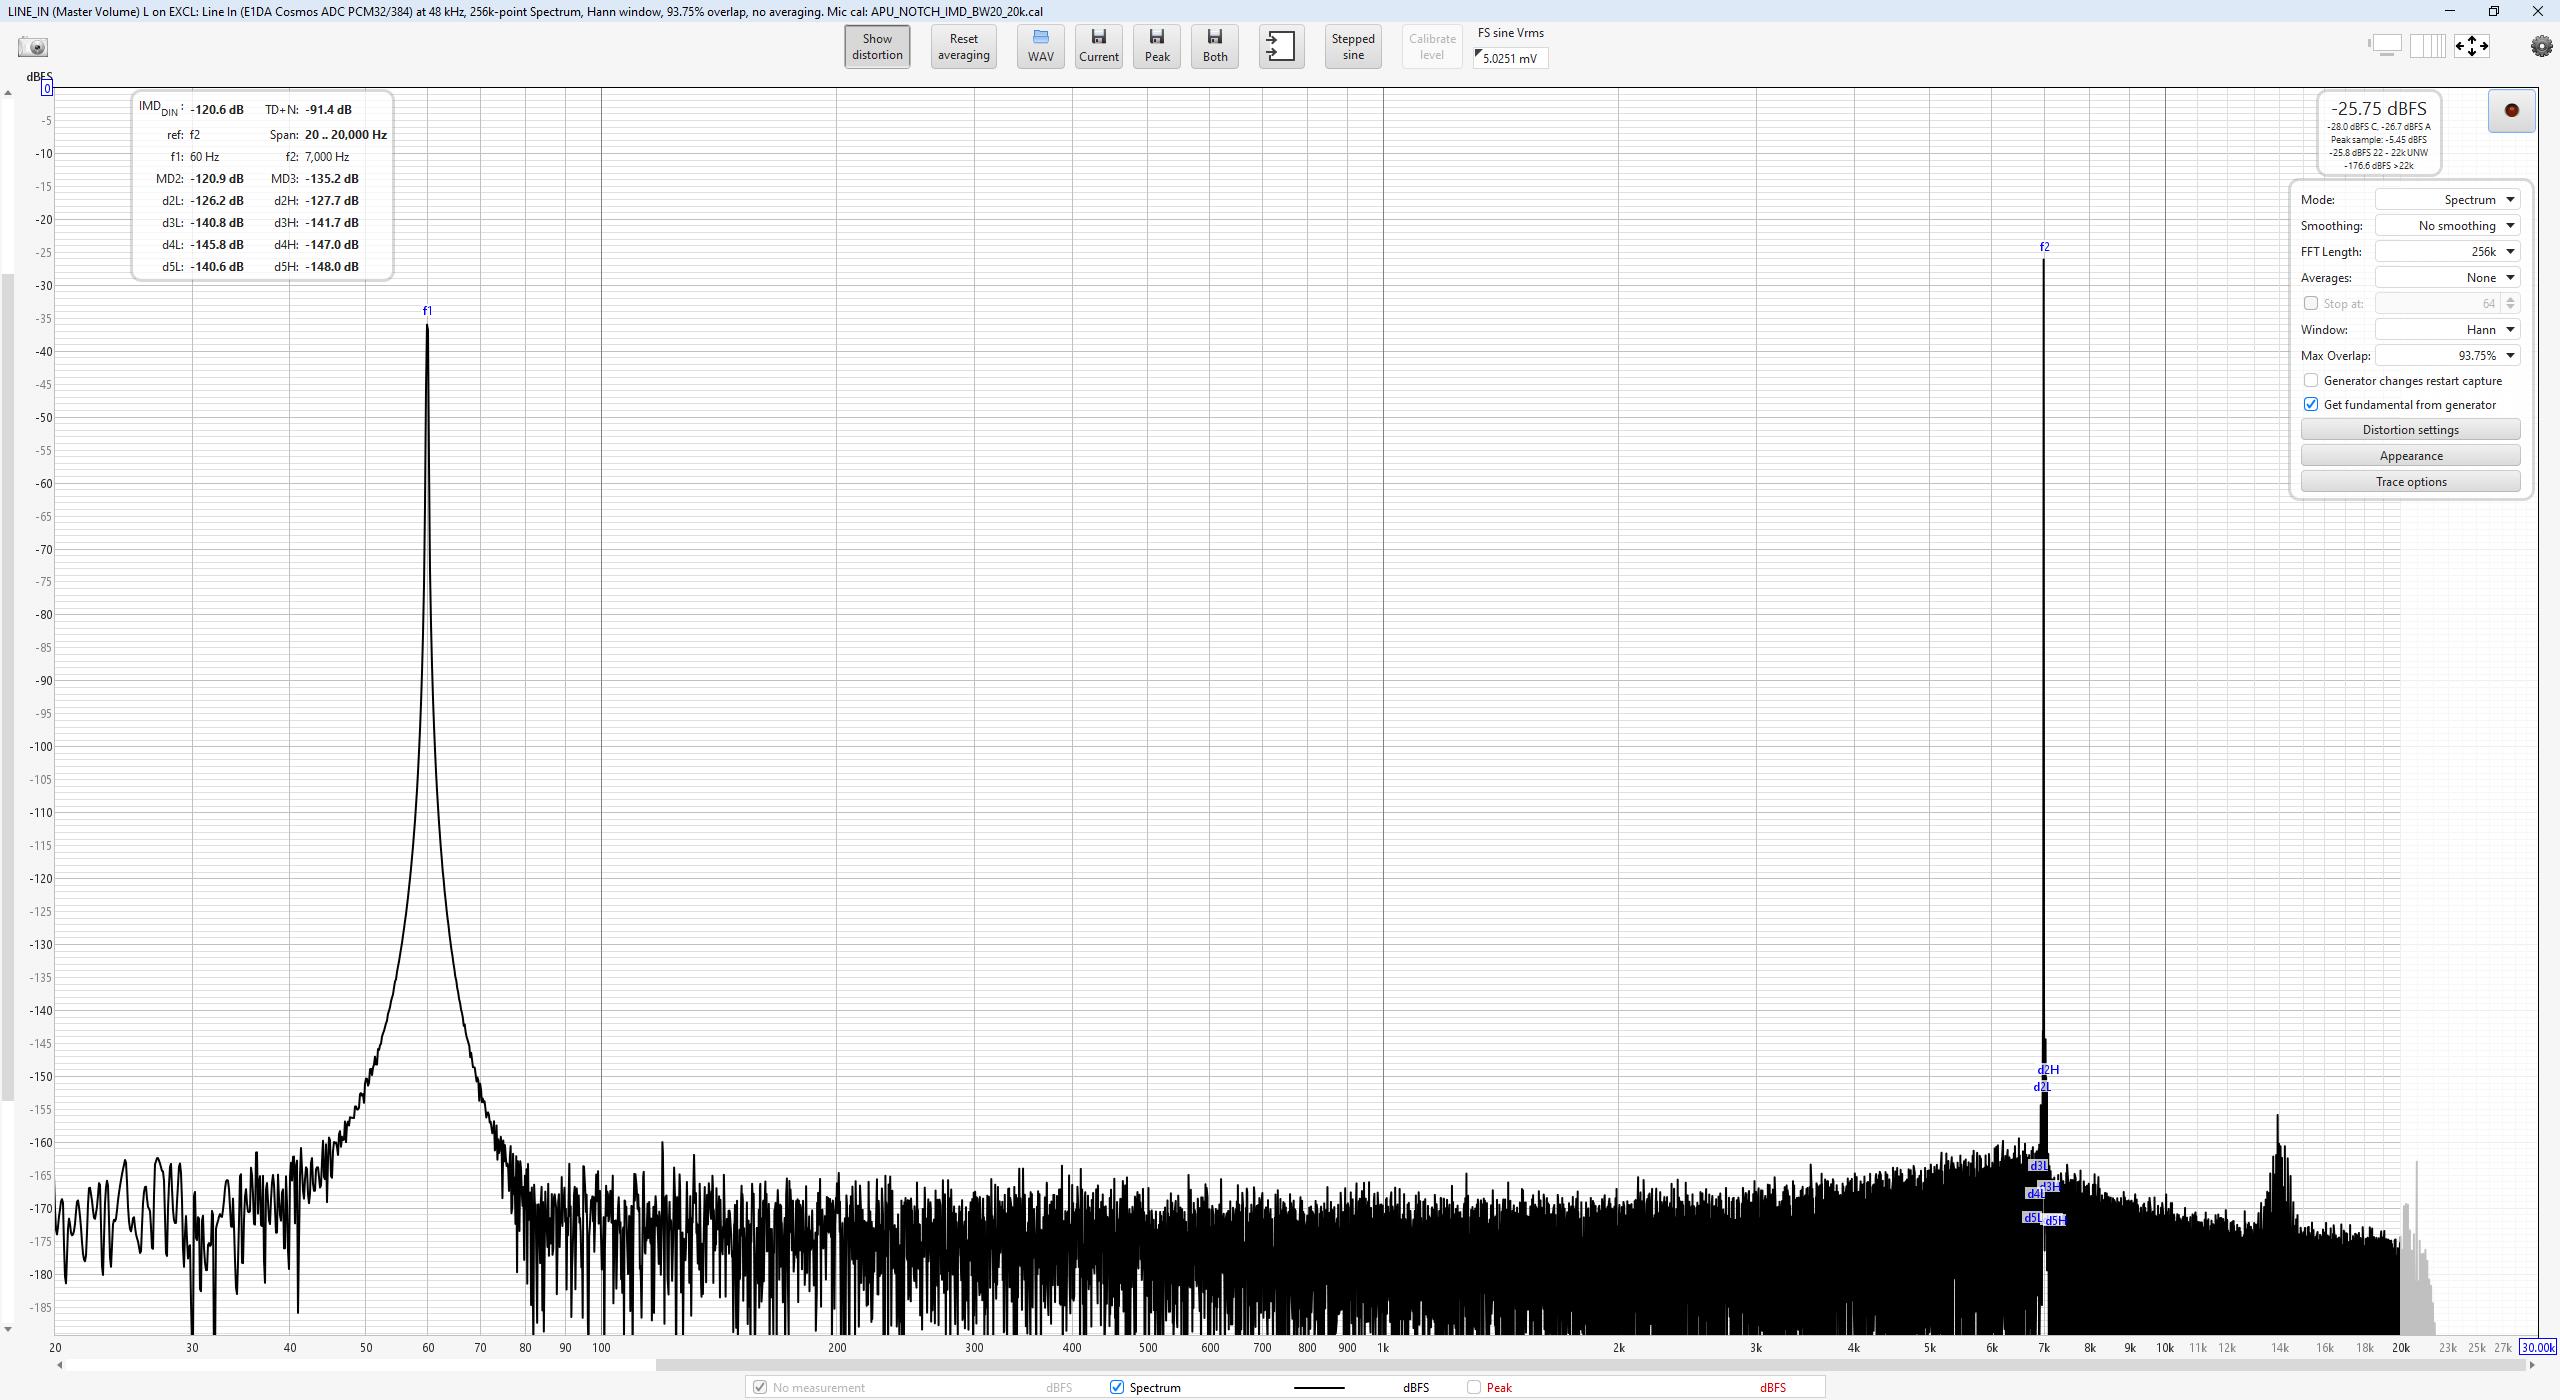Click the MD2 value -120.9 dB

[x=217, y=179]
